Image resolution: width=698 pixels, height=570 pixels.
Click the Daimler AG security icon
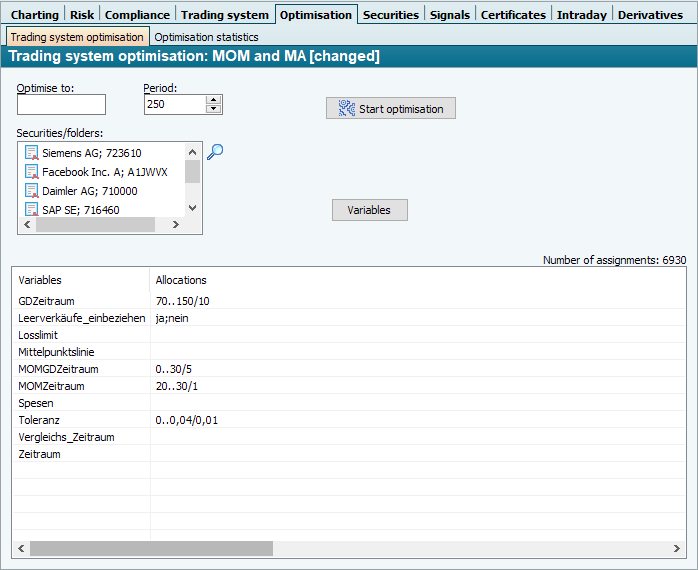coord(32,191)
